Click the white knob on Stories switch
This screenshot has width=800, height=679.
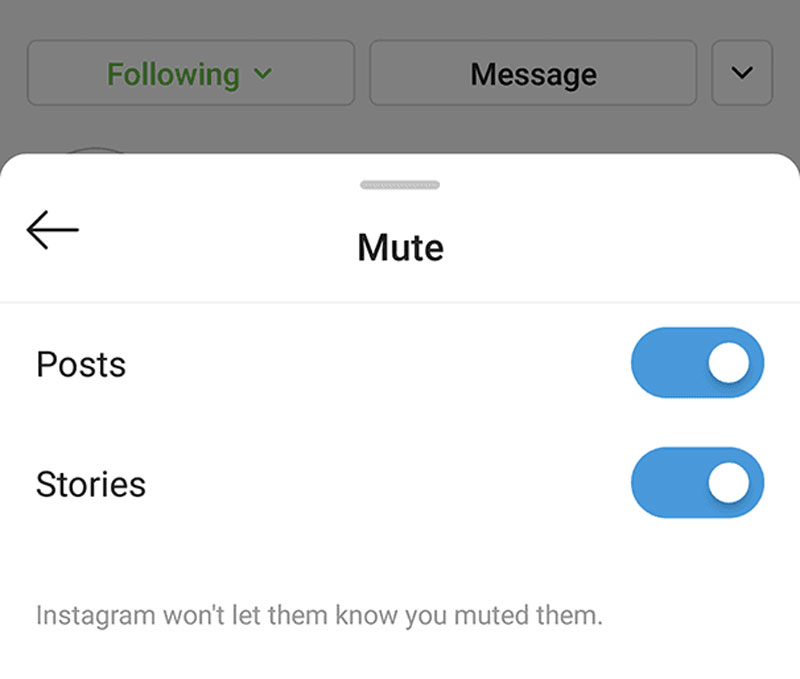click(x=728, y=482)
